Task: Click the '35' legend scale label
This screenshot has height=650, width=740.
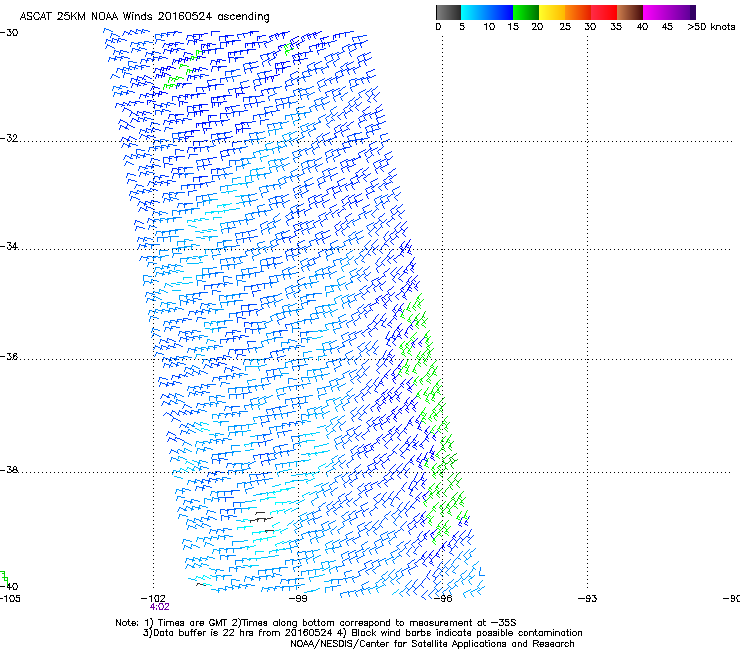Action: pos(616,27)
